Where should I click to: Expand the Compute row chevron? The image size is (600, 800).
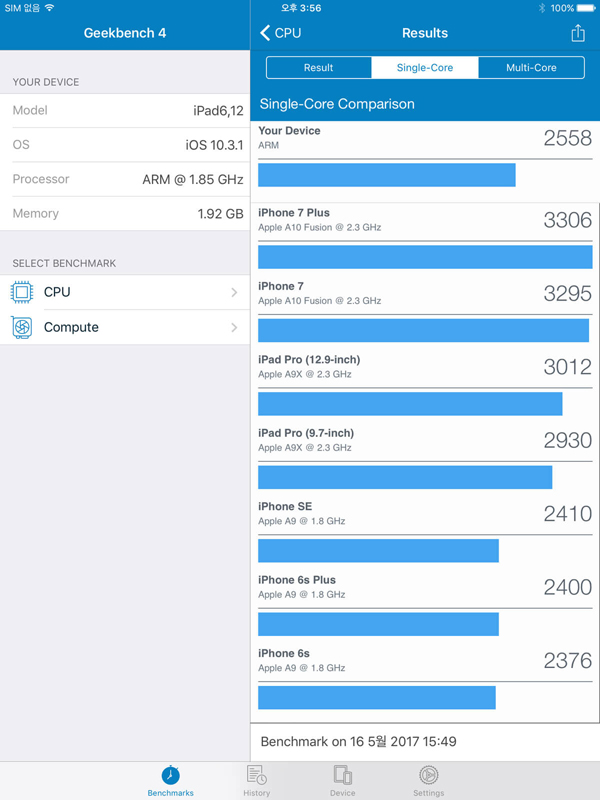(x=234, y=328)
